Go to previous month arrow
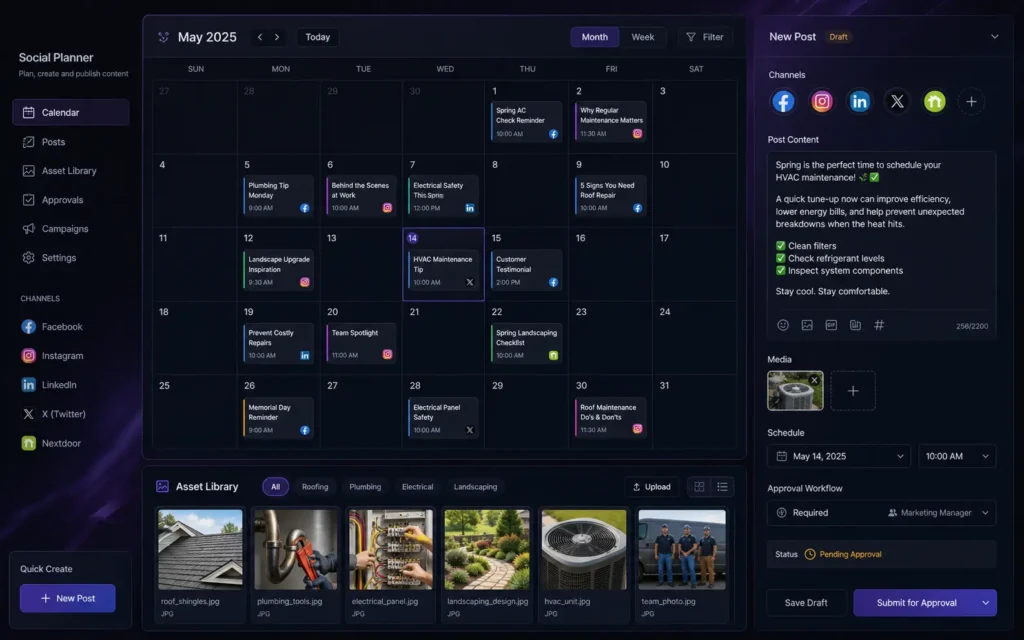 pos(260,37)
